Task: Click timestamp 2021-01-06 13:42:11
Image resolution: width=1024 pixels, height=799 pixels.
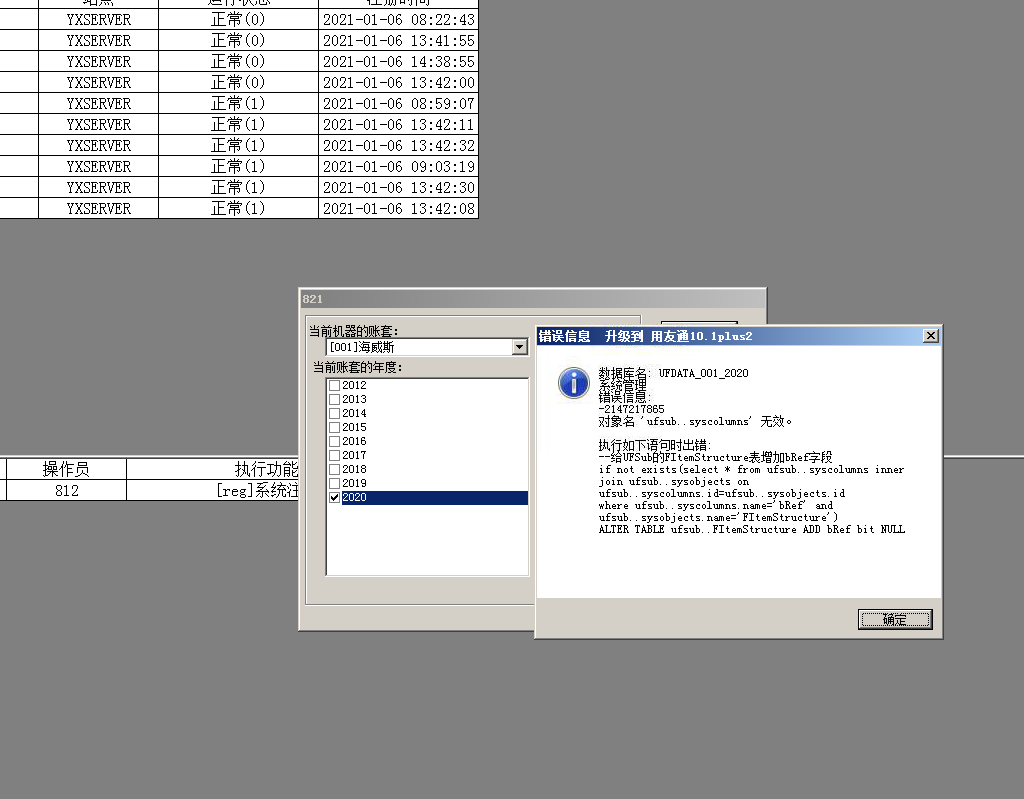Action: point(398,124)
